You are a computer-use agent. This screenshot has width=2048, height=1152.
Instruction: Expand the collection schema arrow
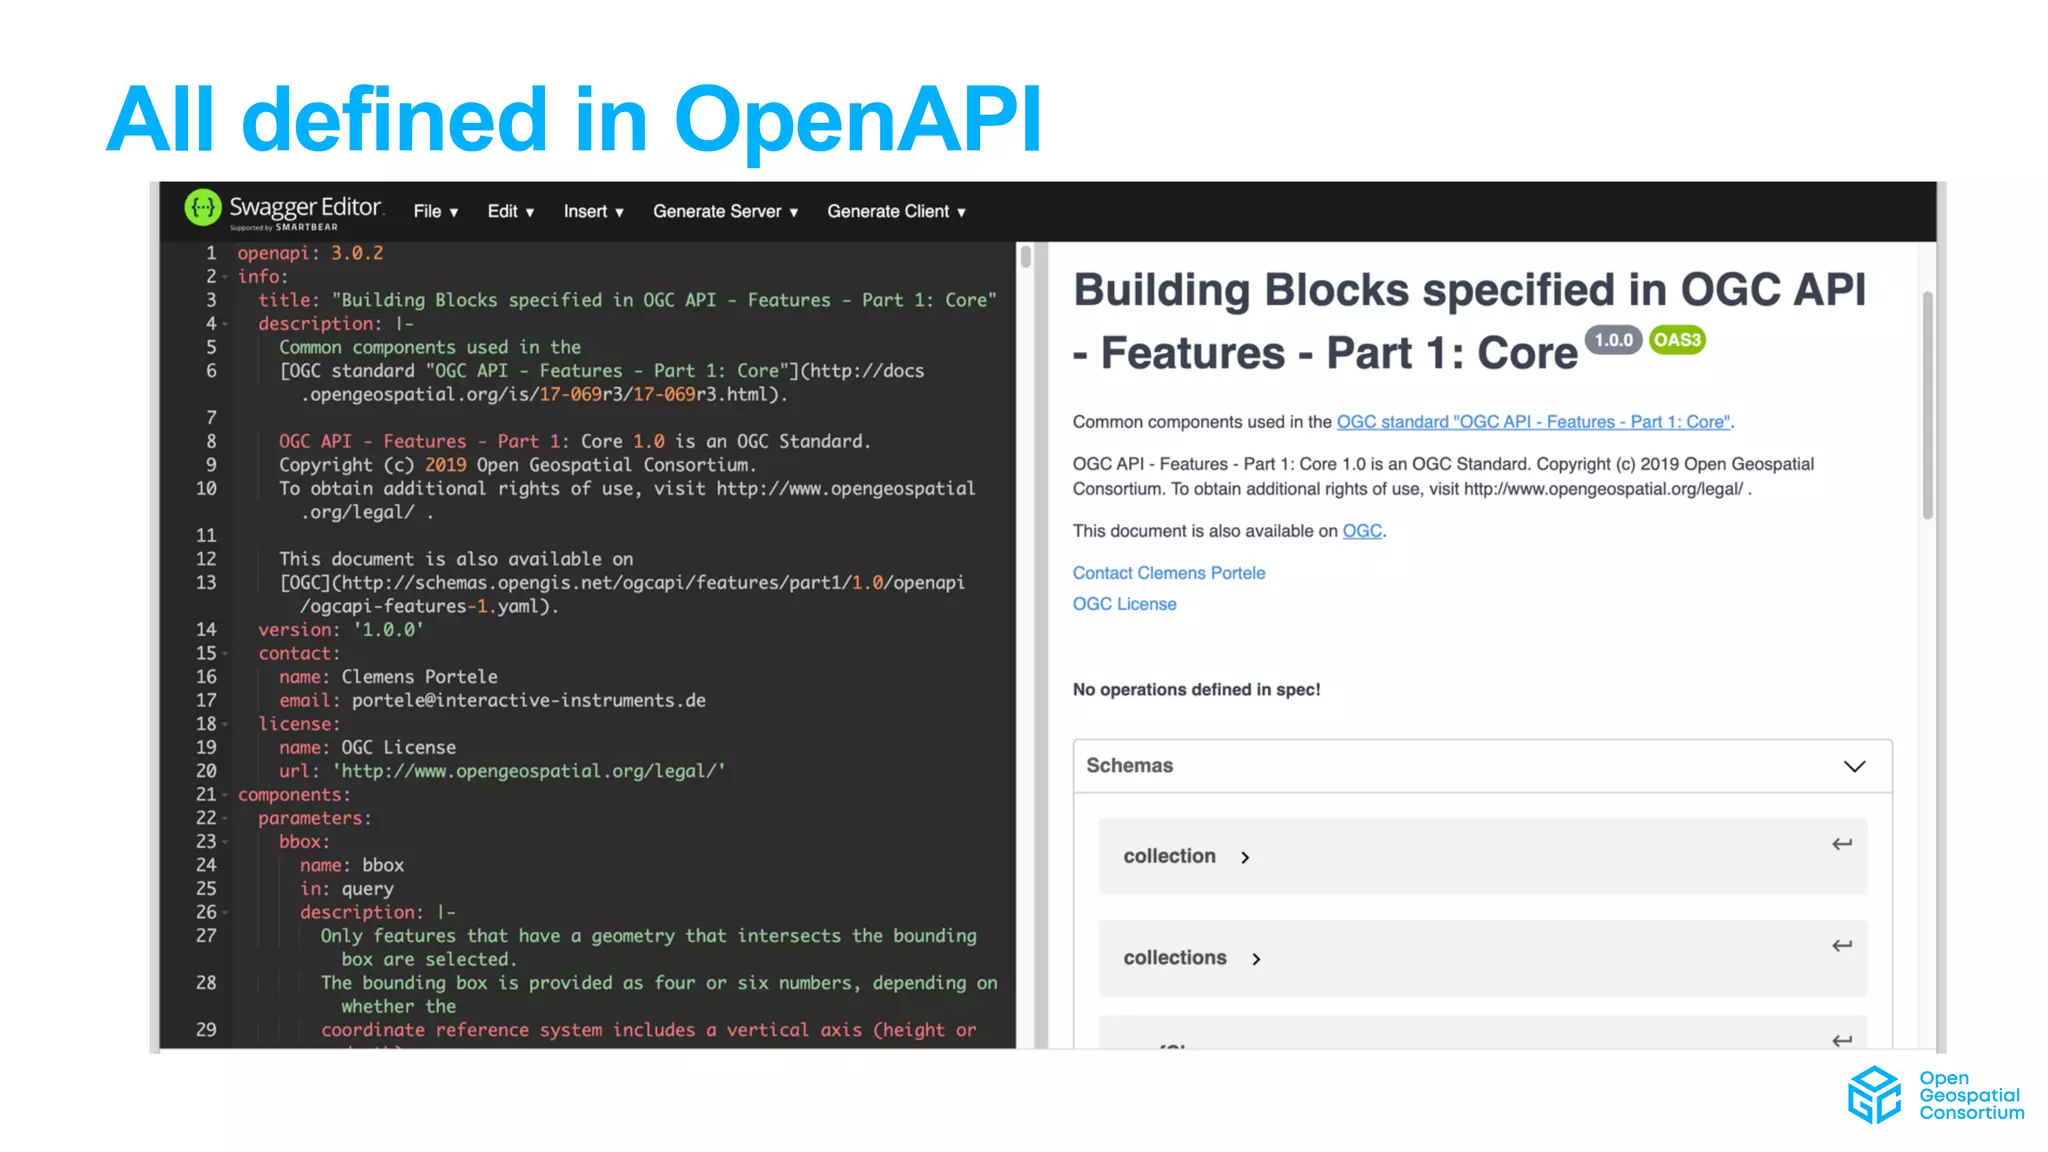point(1245,857)
